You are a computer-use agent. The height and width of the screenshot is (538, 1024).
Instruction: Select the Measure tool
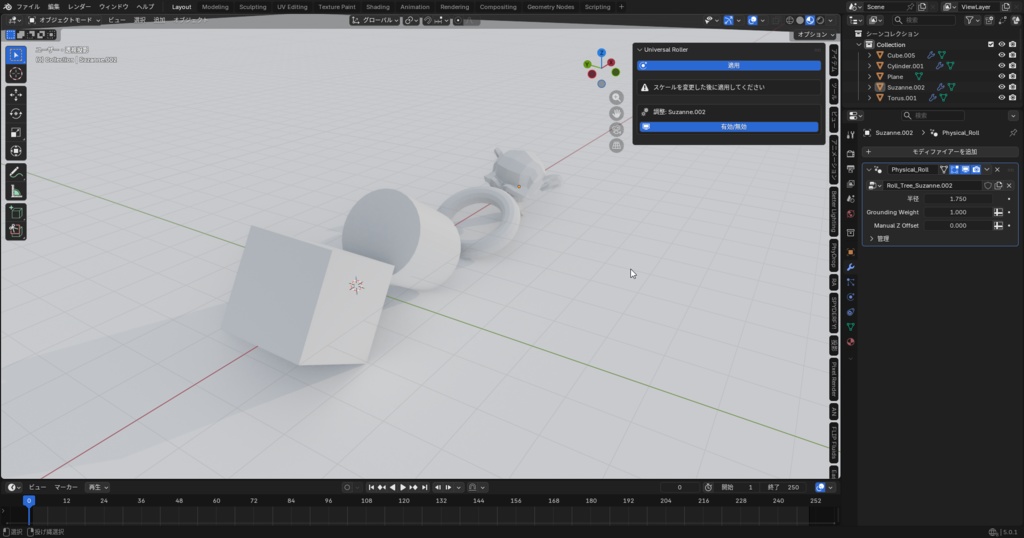point(16,191)
